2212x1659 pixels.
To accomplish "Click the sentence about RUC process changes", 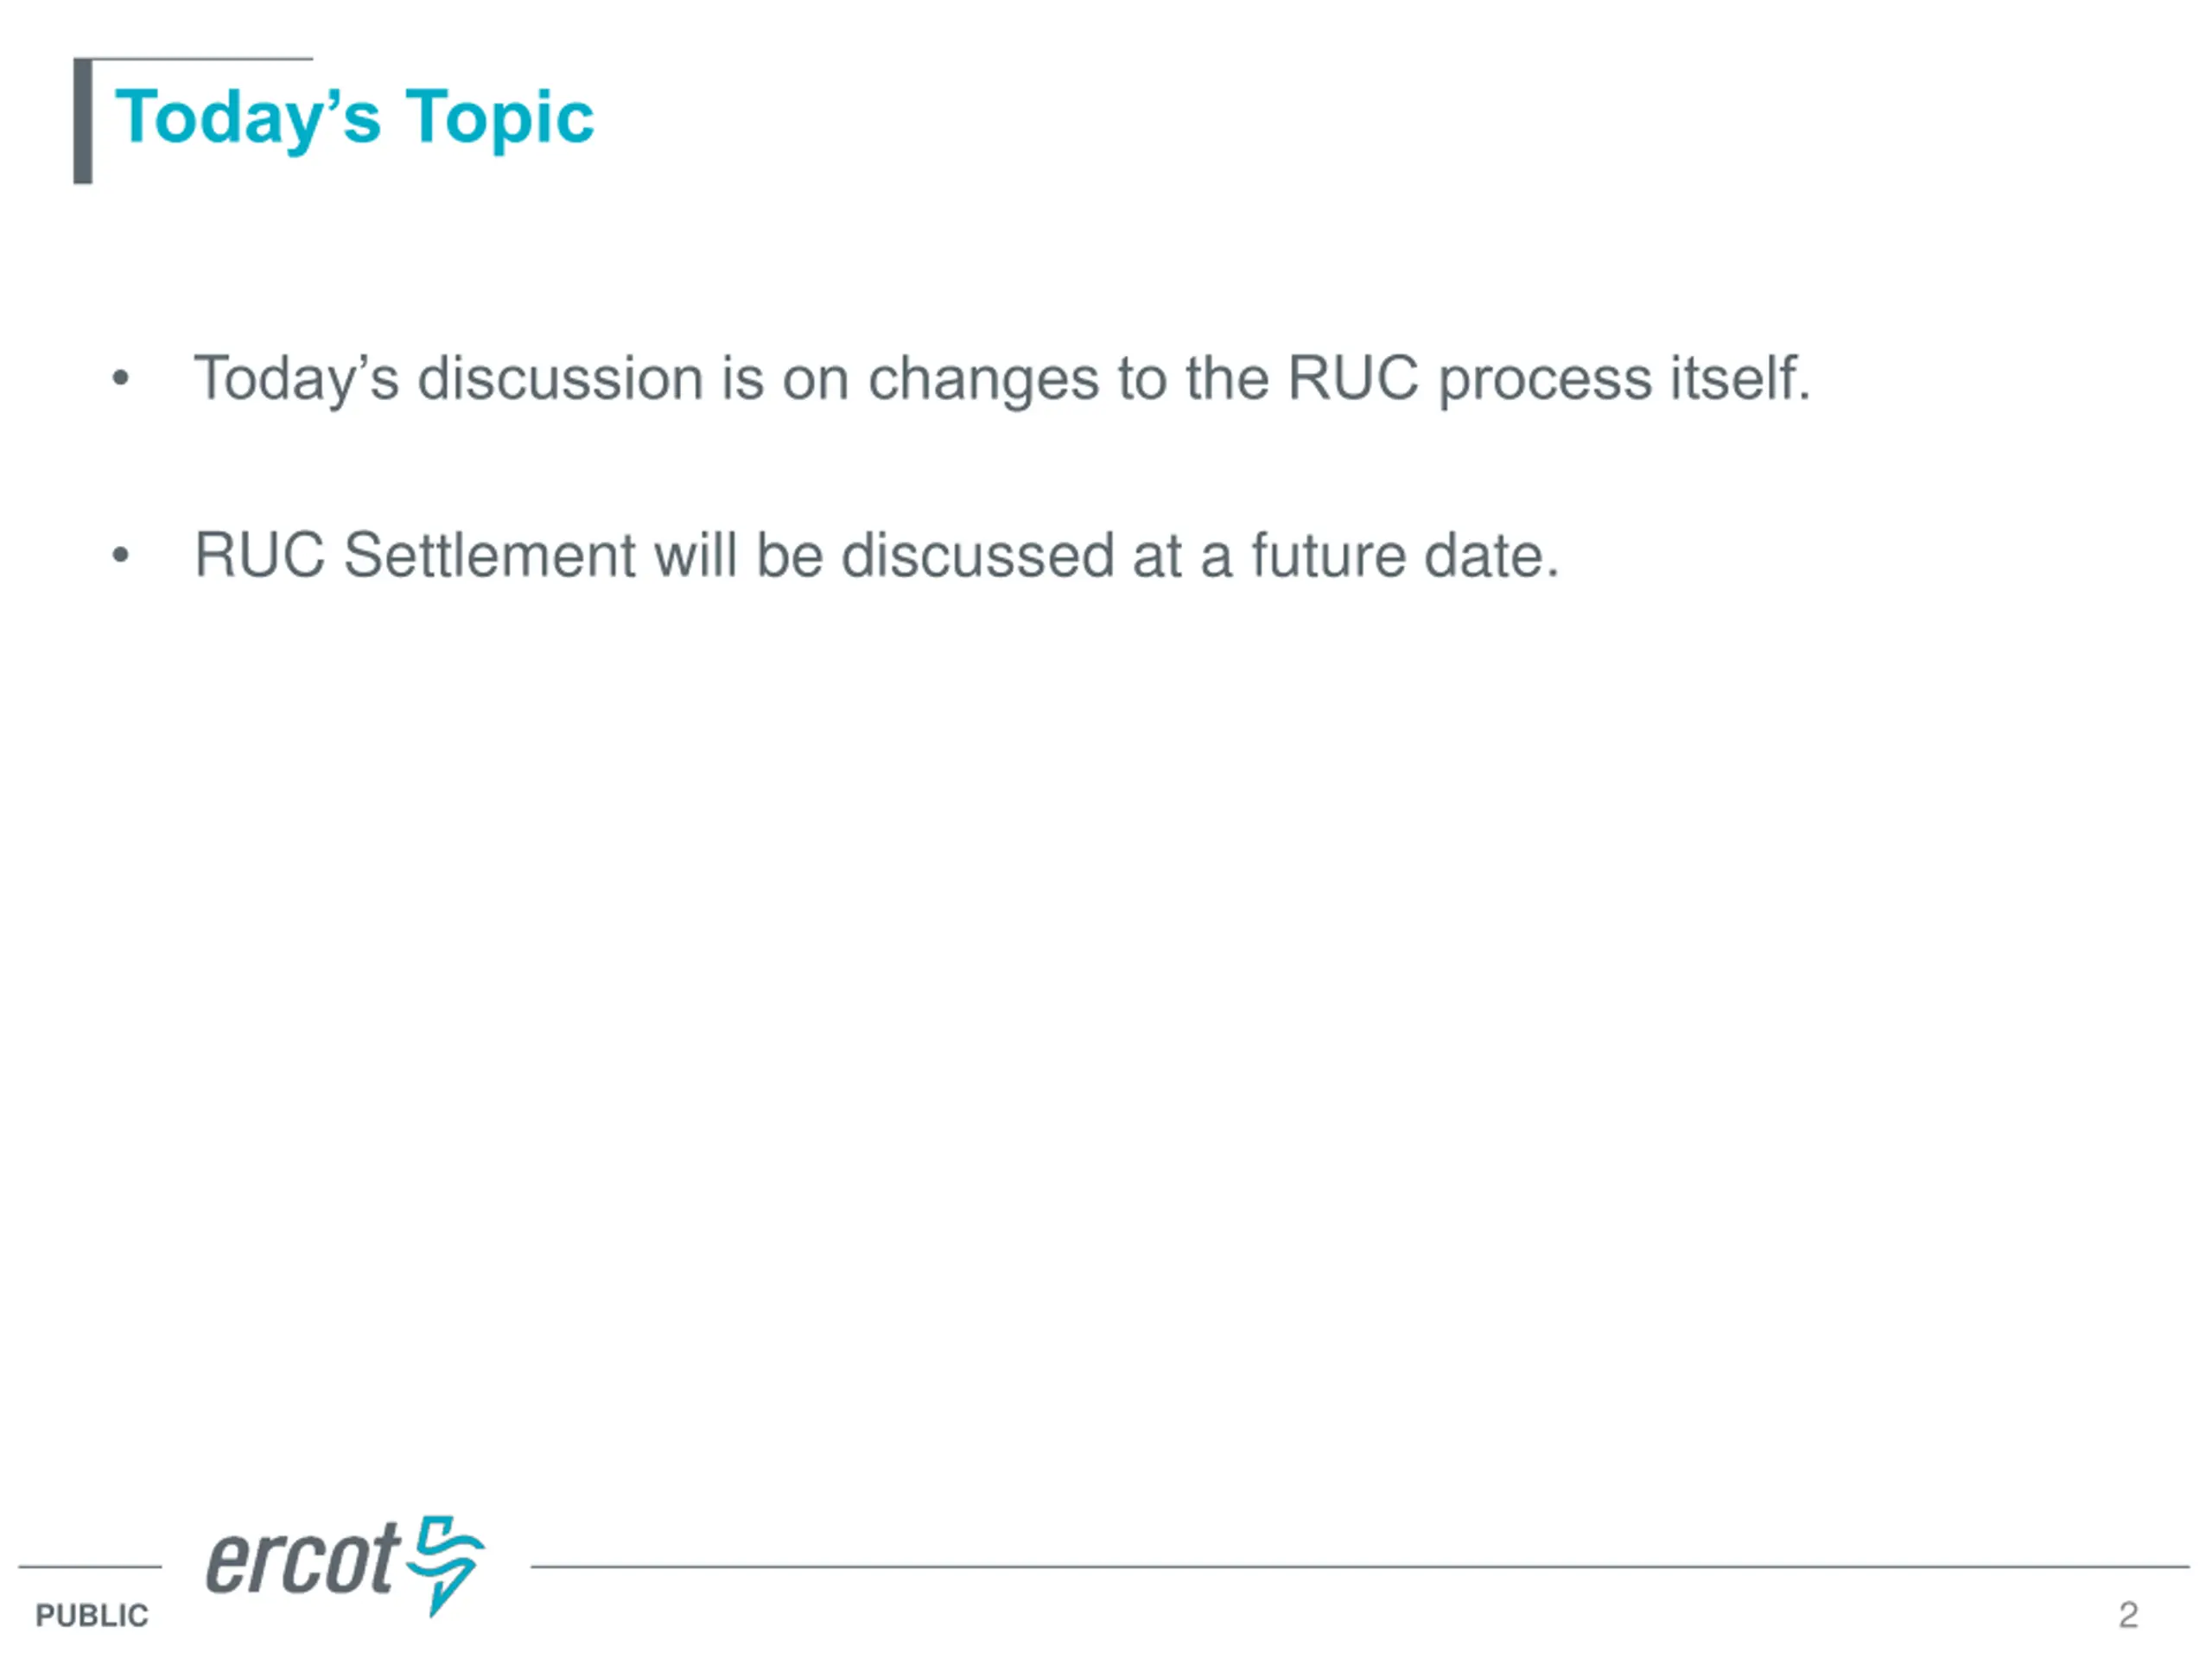I will (x=1002, y=380).
